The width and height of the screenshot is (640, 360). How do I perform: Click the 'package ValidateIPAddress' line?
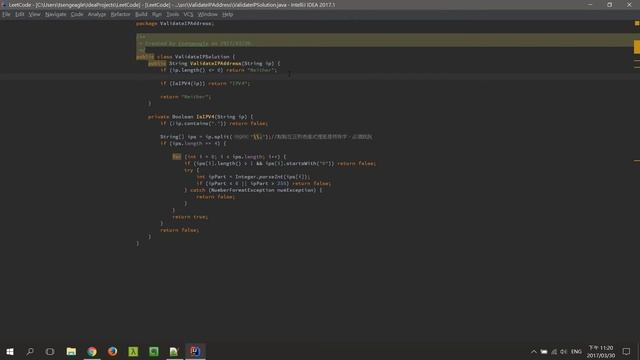[175, 24]
